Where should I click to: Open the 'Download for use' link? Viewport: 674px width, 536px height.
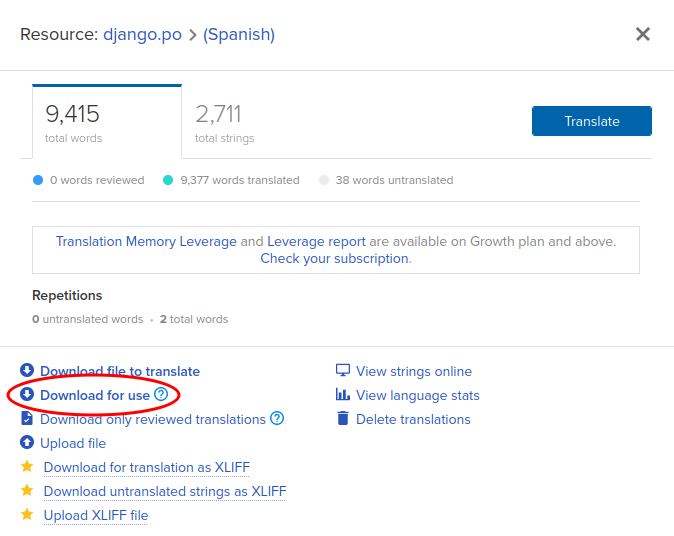(95, 395)
